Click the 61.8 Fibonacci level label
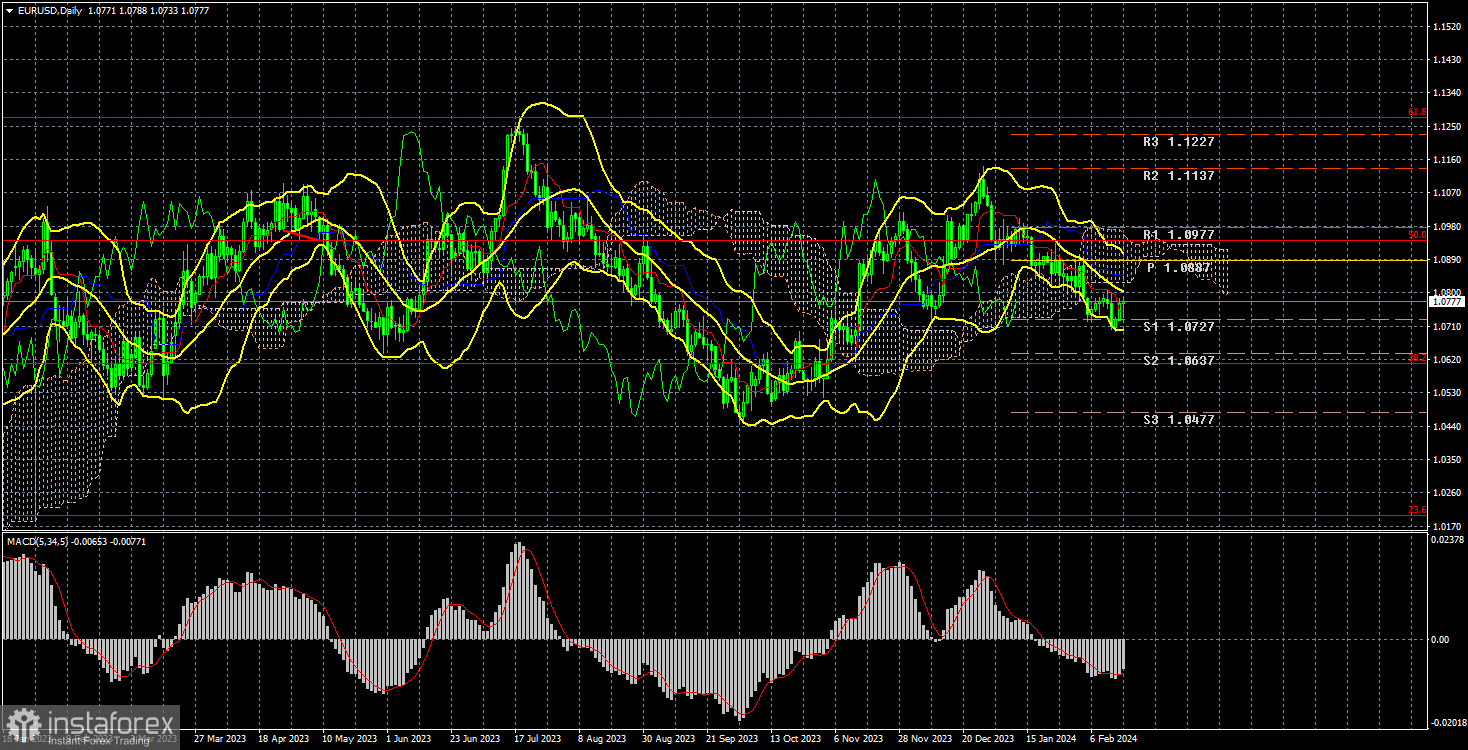Viewport: 1468px width, 750px height. (1417, 113)
